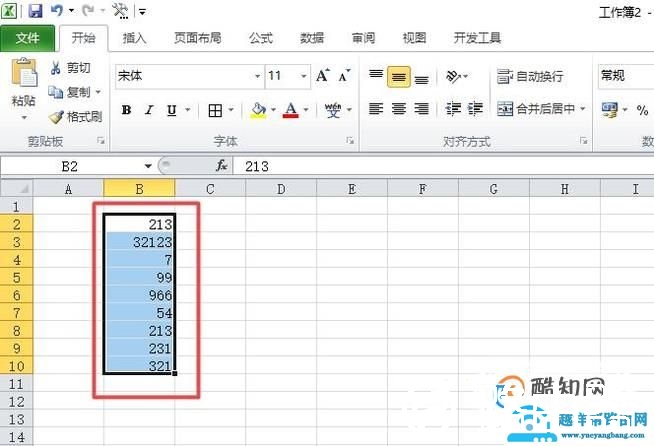Click the percent style icon

click(x=642, y=111)
